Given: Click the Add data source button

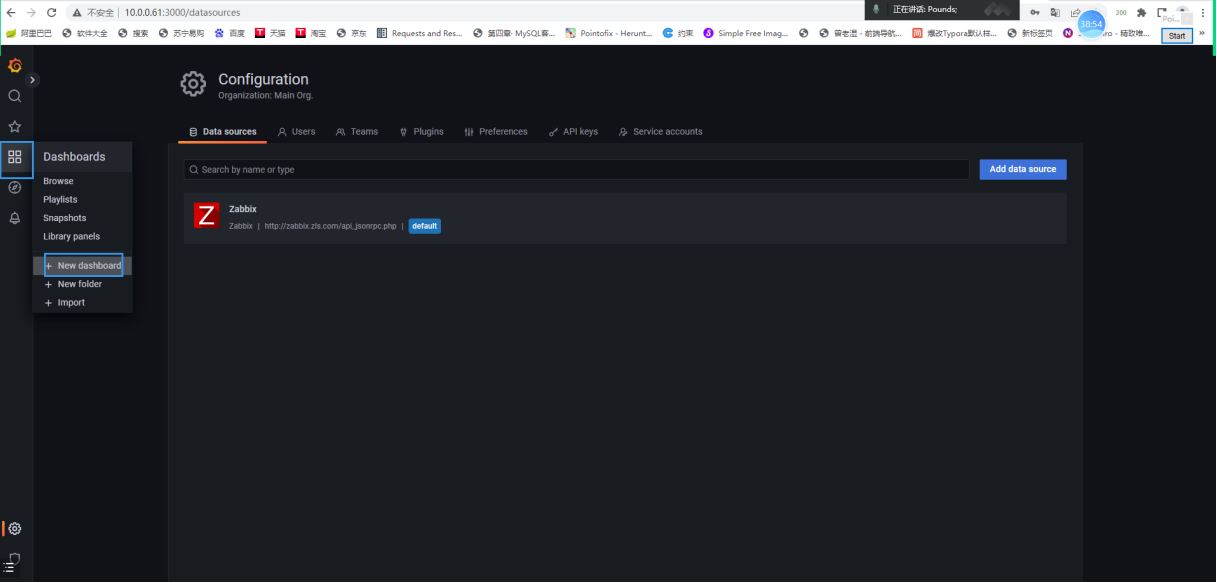Looking at the screenshot, I should [x=1023, y=170].
